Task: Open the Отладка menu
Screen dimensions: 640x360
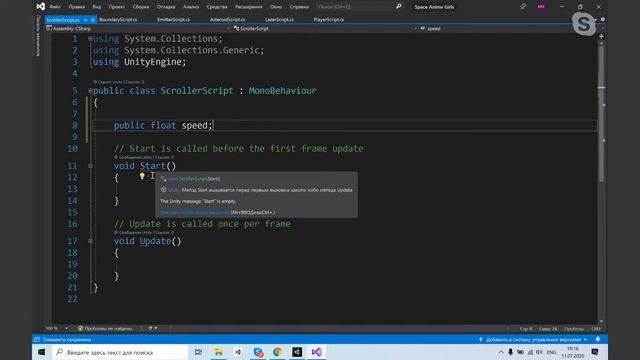Action: [x=166, y=7]
